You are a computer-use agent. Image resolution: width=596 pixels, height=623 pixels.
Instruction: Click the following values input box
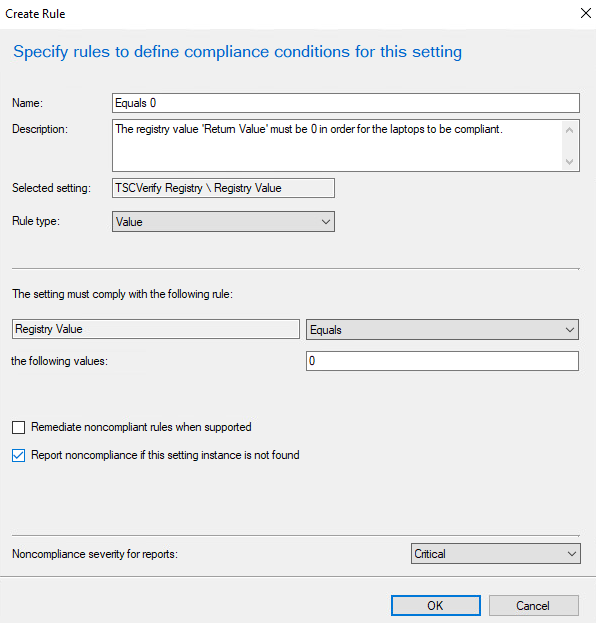click(x=442, y=361)
